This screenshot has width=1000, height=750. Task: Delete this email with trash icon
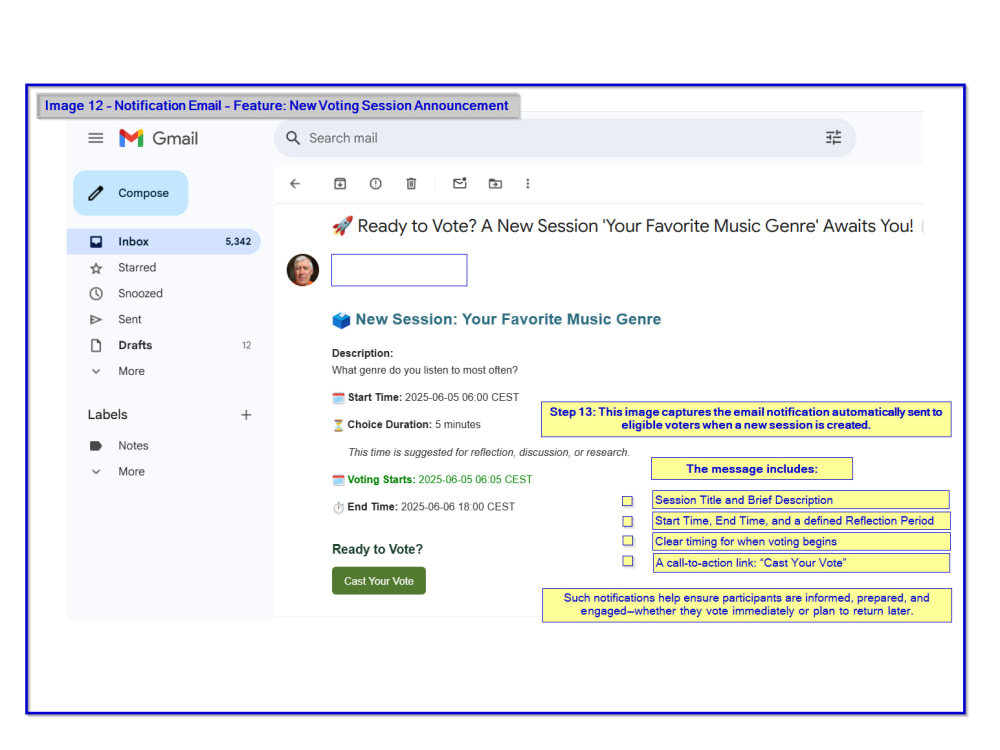pyautogui.click(x=411, y=184)
